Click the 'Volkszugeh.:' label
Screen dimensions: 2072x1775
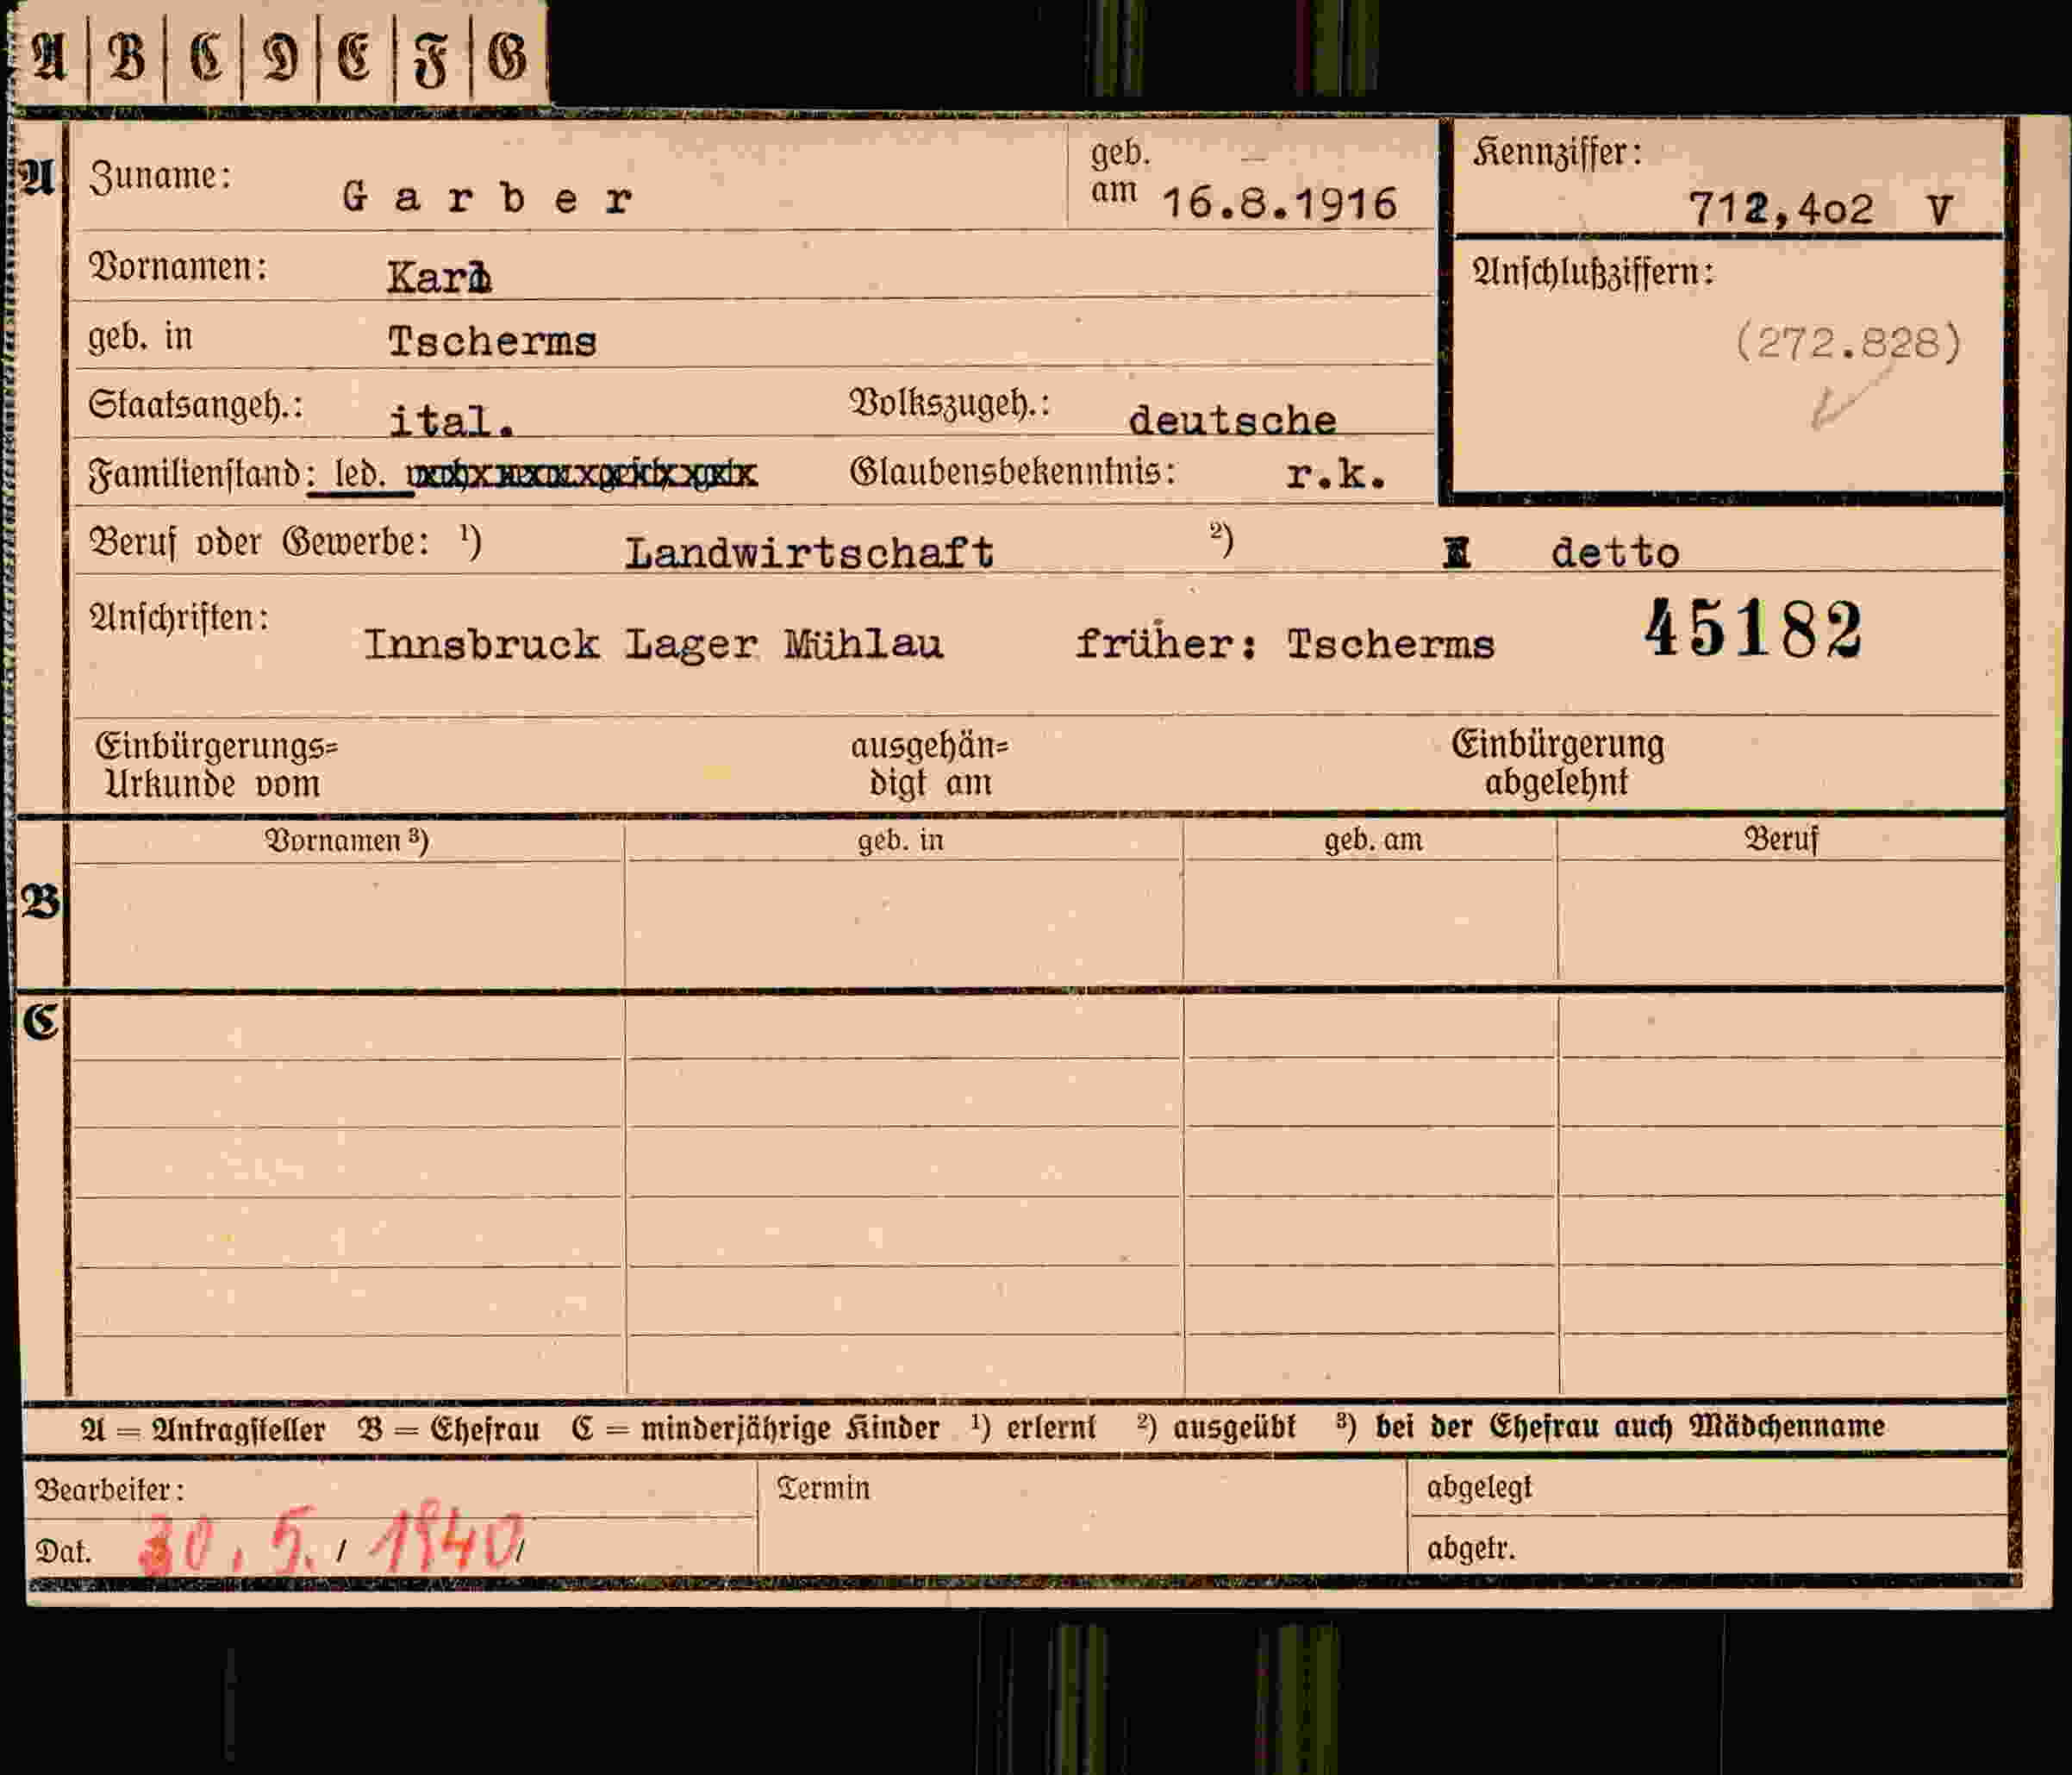949,404
